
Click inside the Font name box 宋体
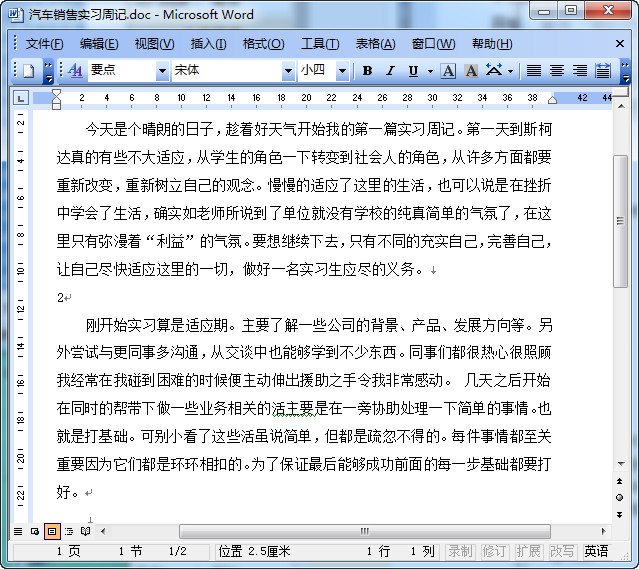tap(227, 71)
